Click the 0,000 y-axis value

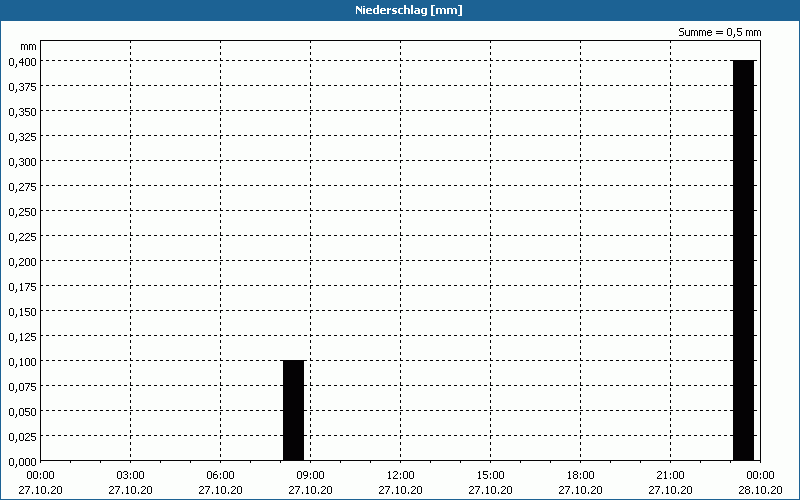pos(22,462)
